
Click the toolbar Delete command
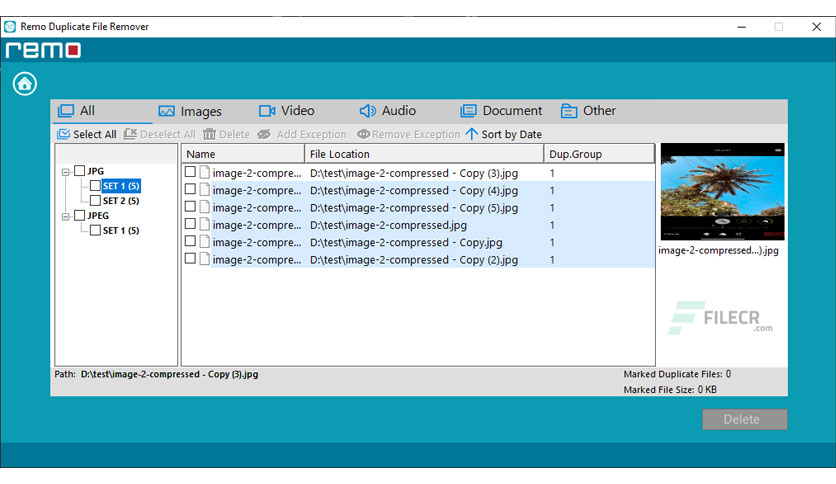click(x=227, y=134)
